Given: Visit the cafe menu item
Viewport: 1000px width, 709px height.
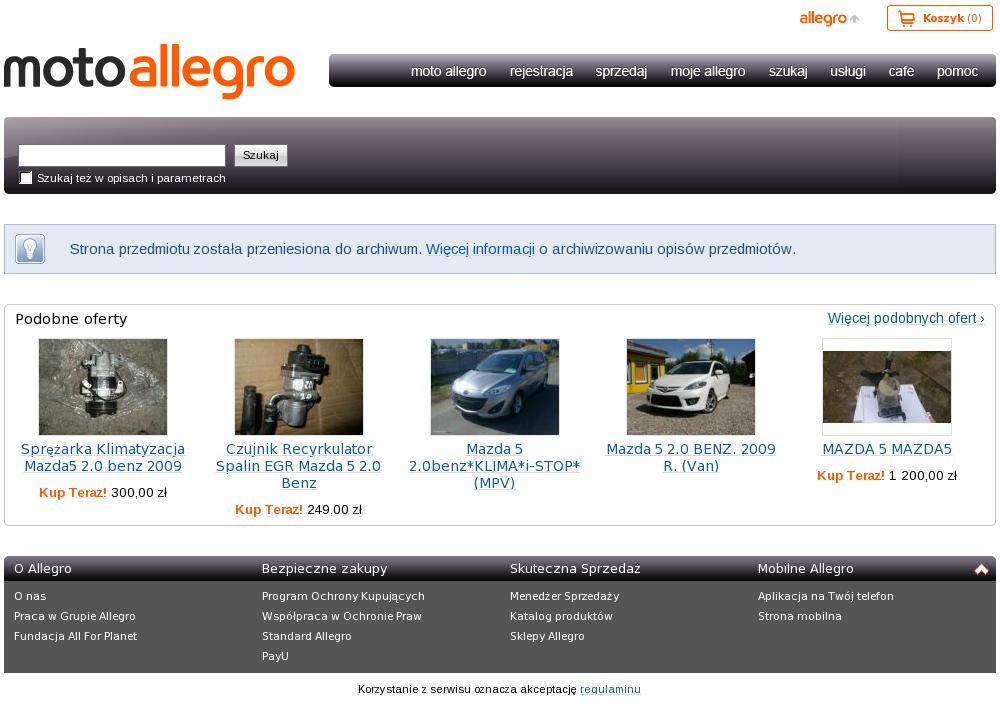Looking at the screenshot, I should [x=901, y=71].
